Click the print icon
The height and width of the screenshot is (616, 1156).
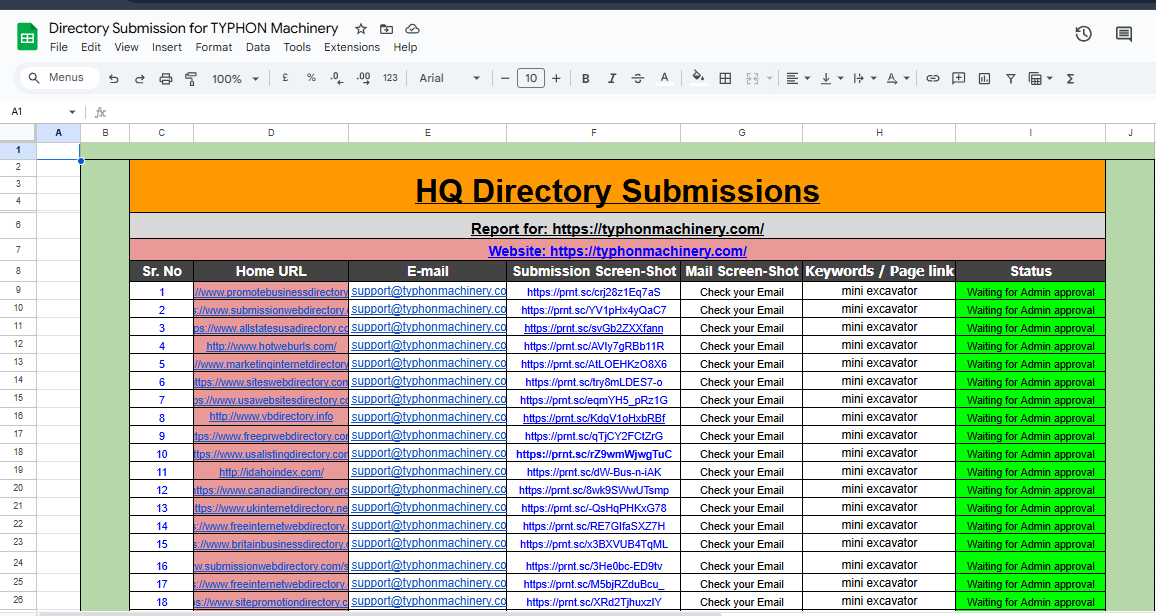[x=166, y=78]
